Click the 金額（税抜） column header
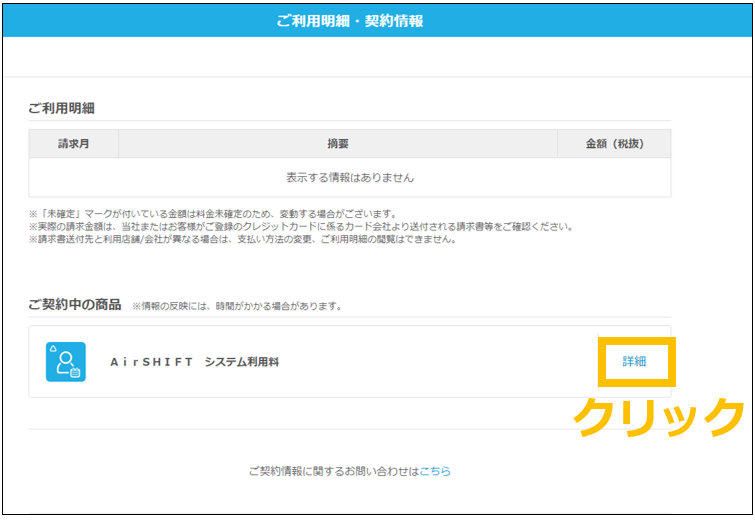Image resolution: width=755 pixels, height=520 pixels. [x=614, y=144]
